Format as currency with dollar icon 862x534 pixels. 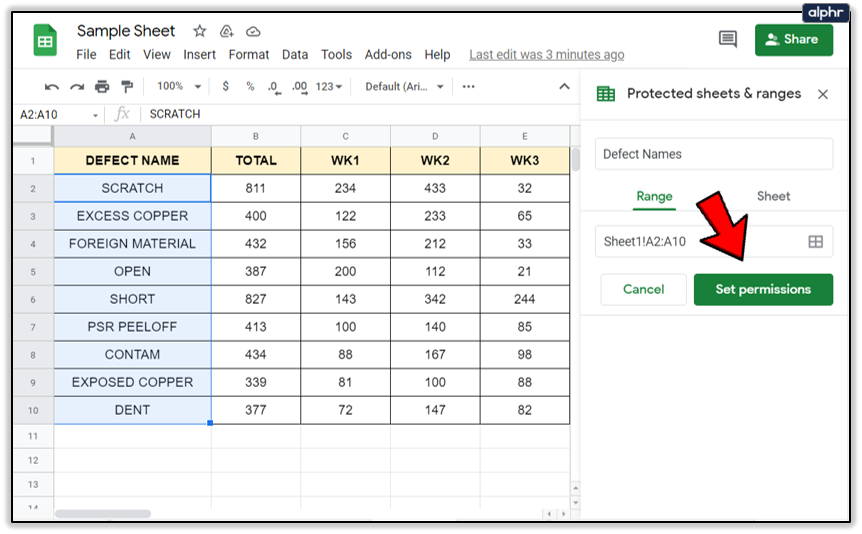pyautogui.click(x=226, y=87)
